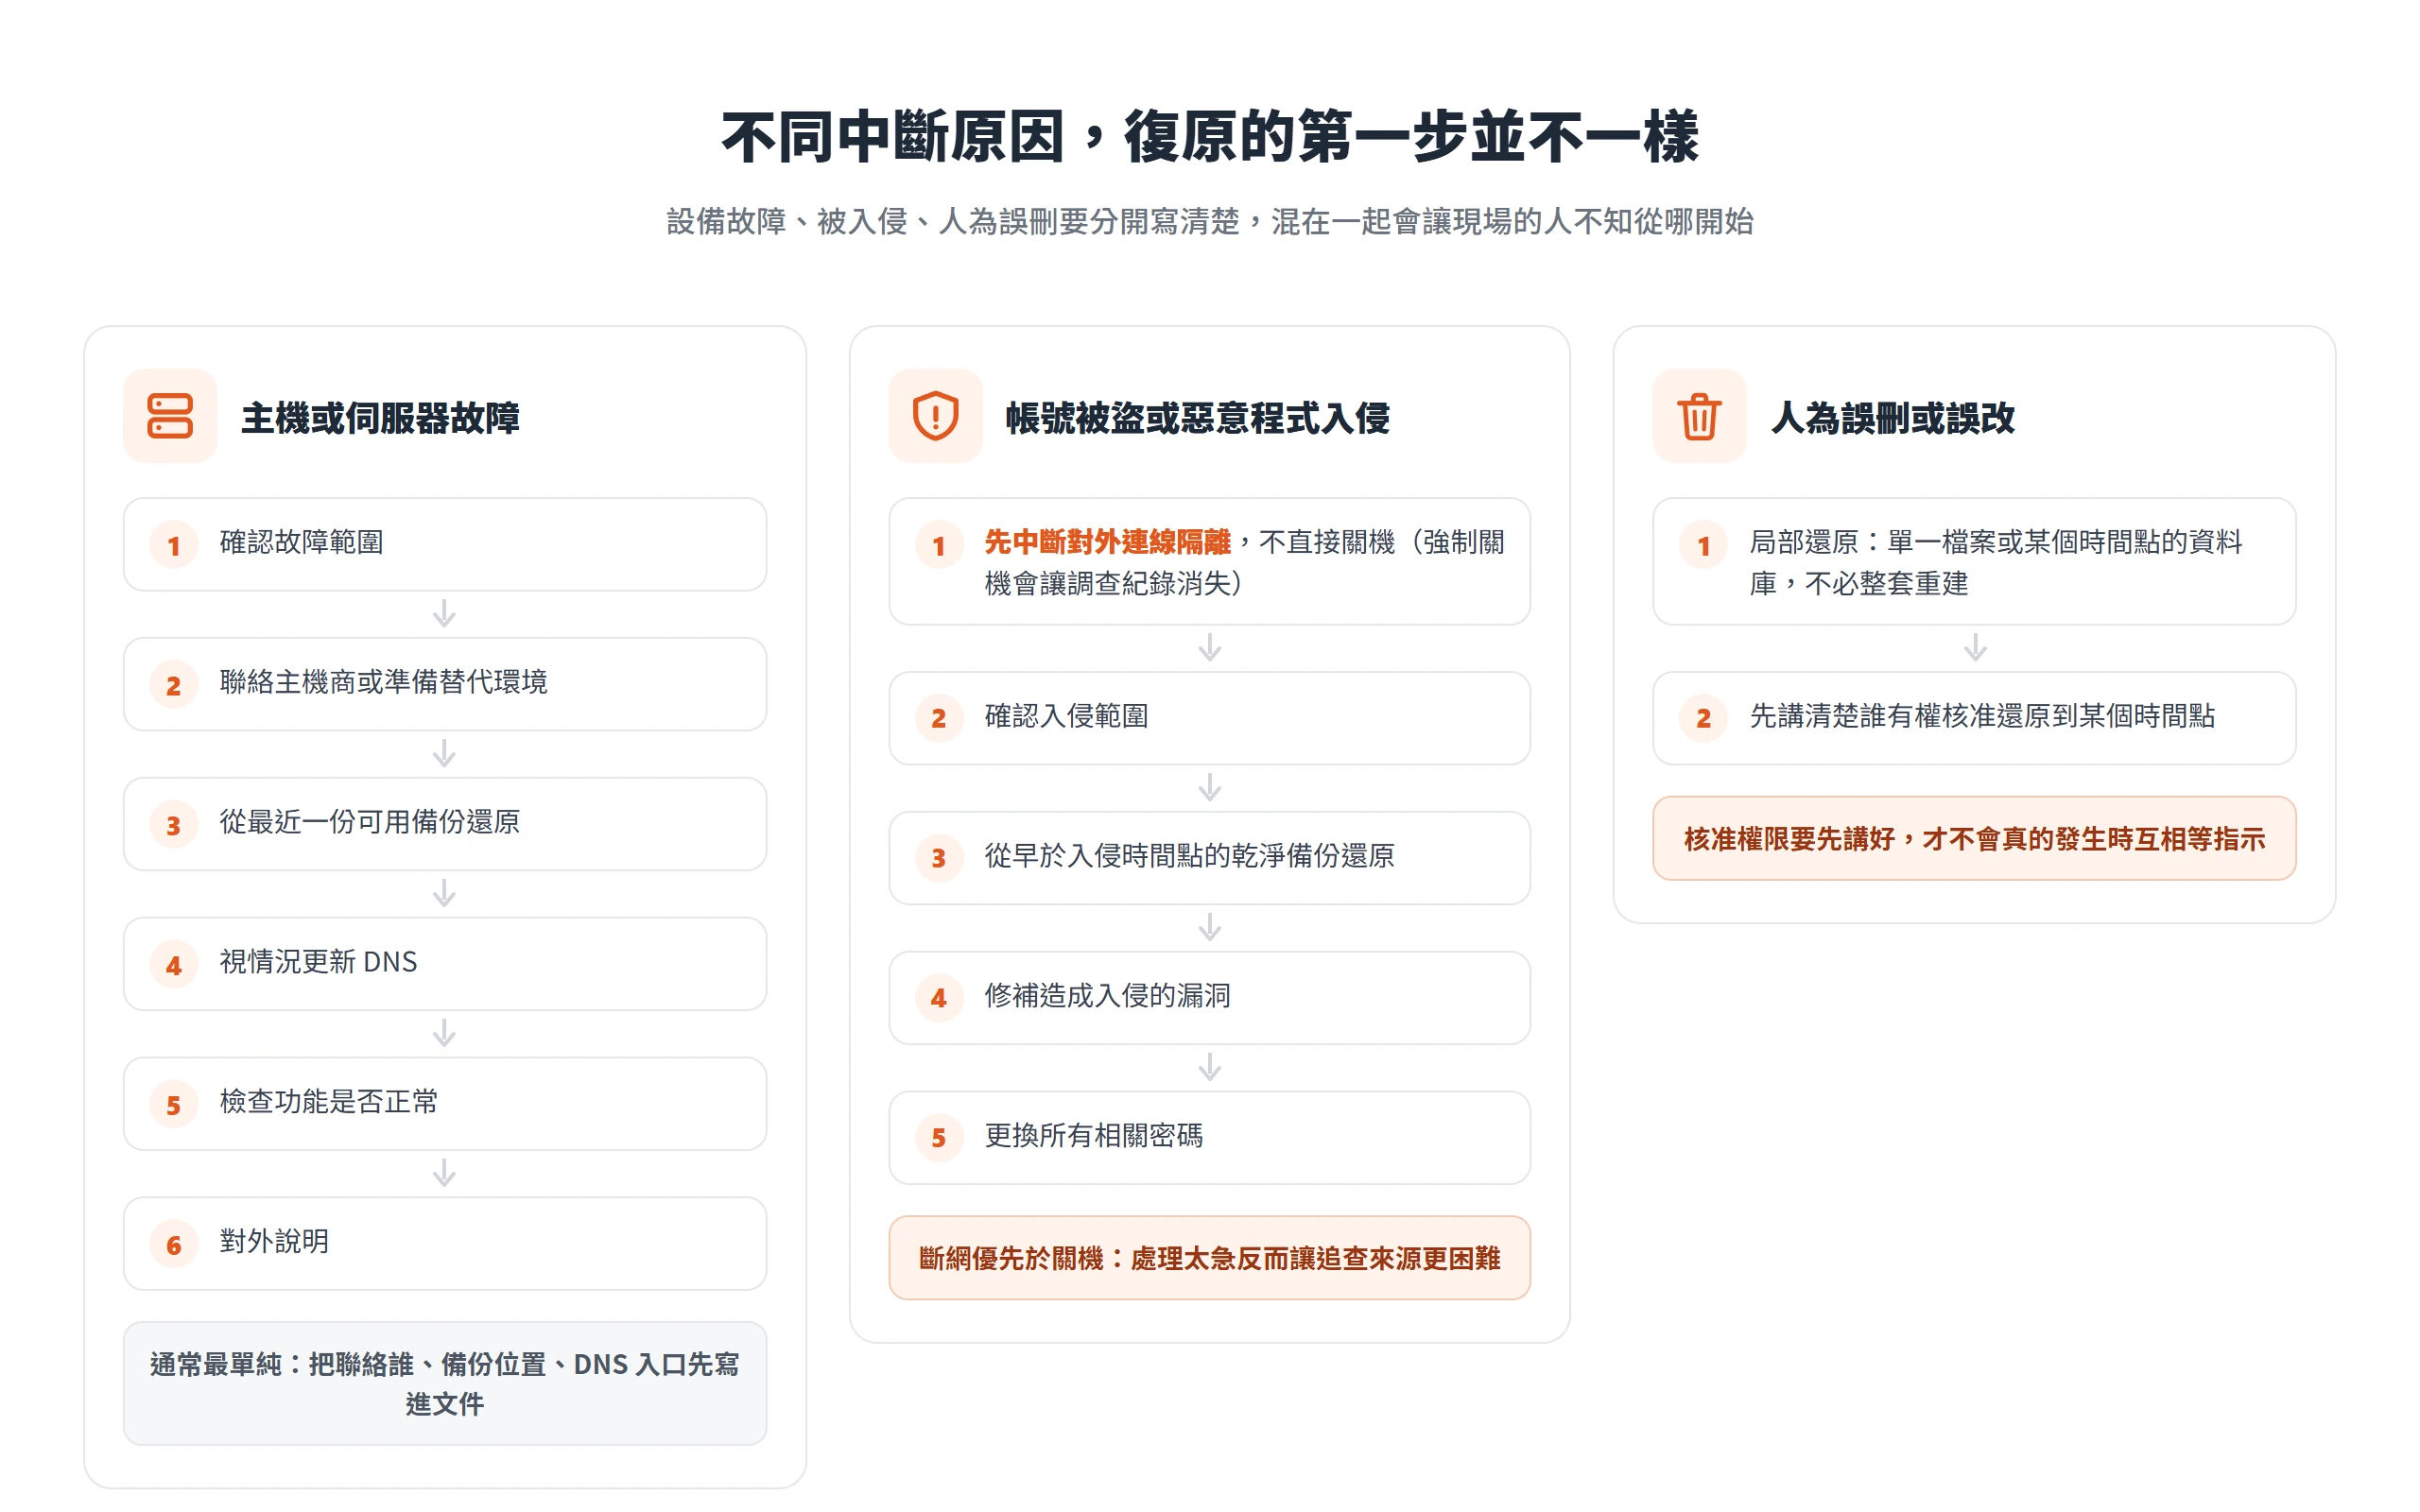Image resolution: width=2420 pixels, height=1512 pixels.
Task: Click the step 確認入侵範圍
Action: 1209,718
